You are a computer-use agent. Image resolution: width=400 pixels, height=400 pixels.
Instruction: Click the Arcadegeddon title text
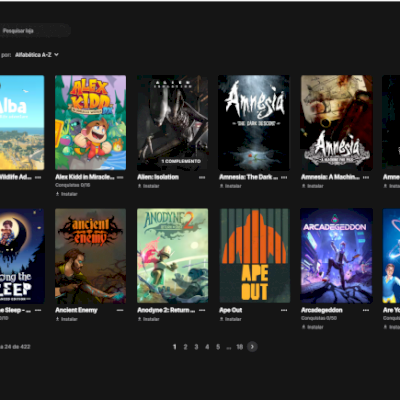pyautogui.click(x=322, y=310)
